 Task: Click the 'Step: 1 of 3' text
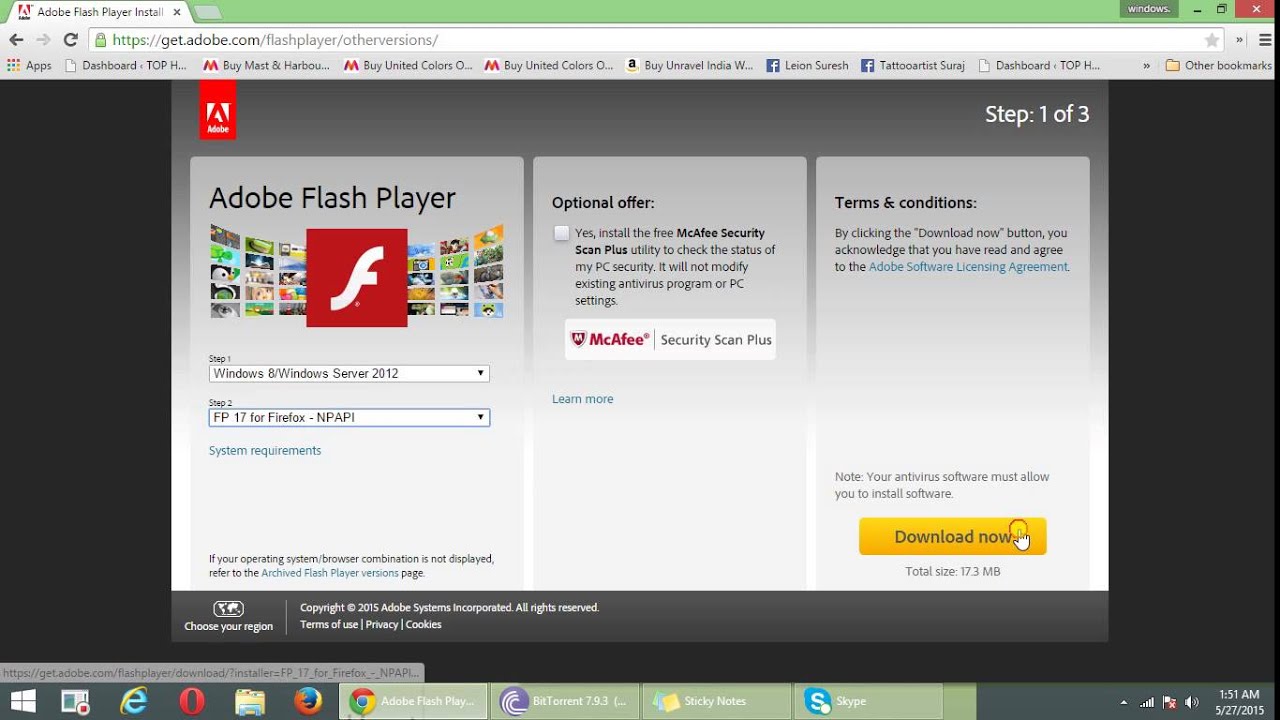[x=1037, y=114]
